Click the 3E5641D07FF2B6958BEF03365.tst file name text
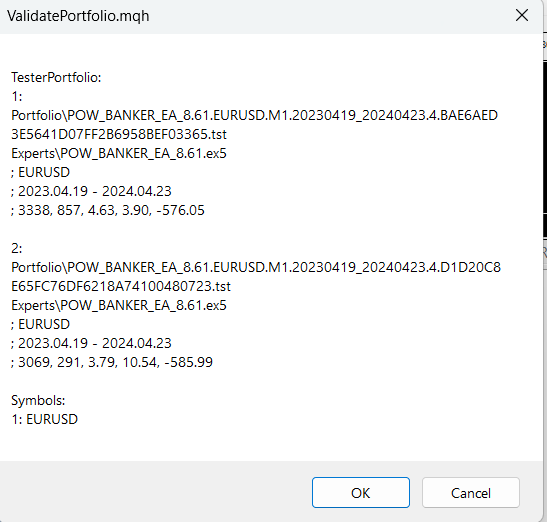 [x=119, y=134]
